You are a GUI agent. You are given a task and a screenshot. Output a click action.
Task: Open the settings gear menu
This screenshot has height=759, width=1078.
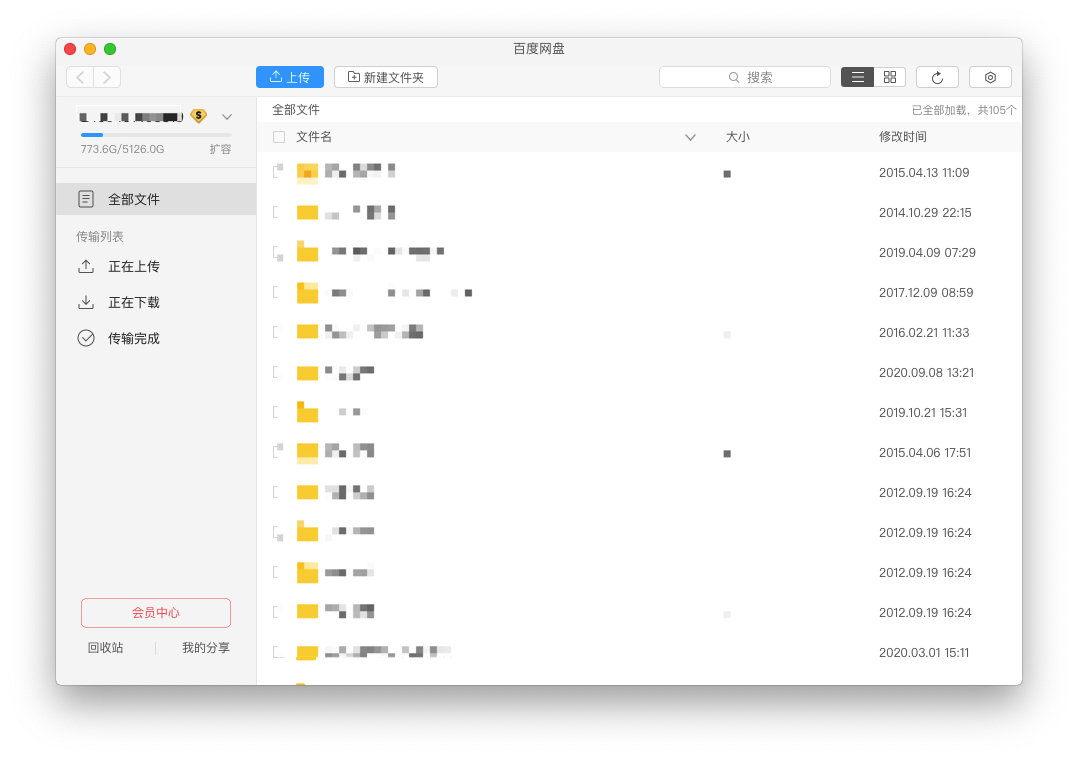pos(990,77)
